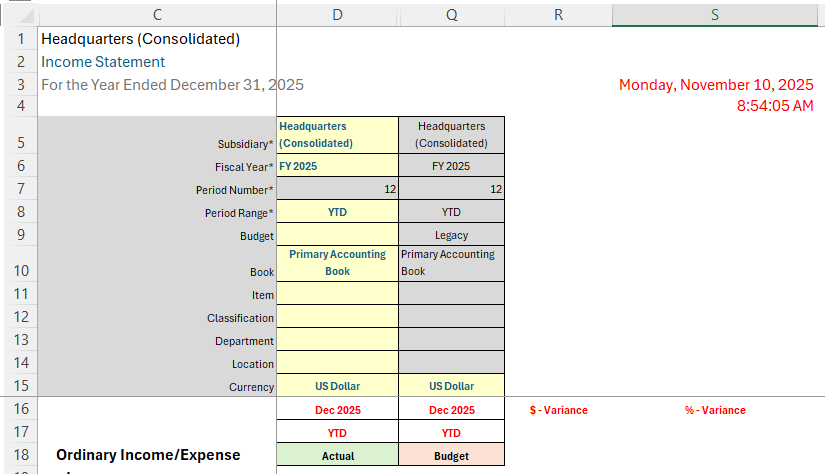Select the Legacy budget cell
Screen dimensions: 825x474
tap(451, 235)
